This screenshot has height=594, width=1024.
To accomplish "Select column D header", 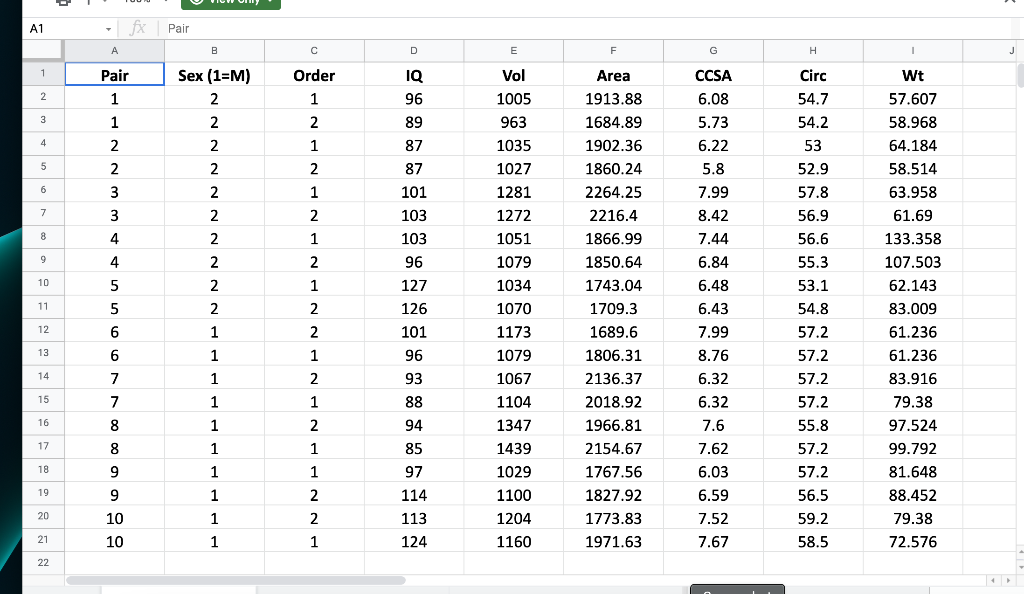I will [414, 50].
